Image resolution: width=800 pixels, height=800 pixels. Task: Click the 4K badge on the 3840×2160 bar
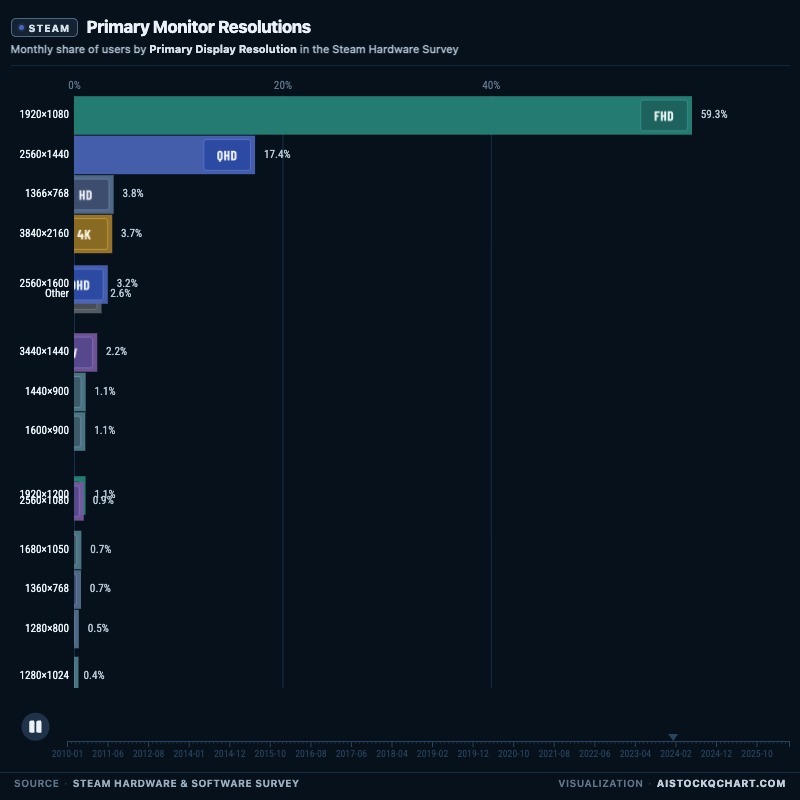(84, 234)
